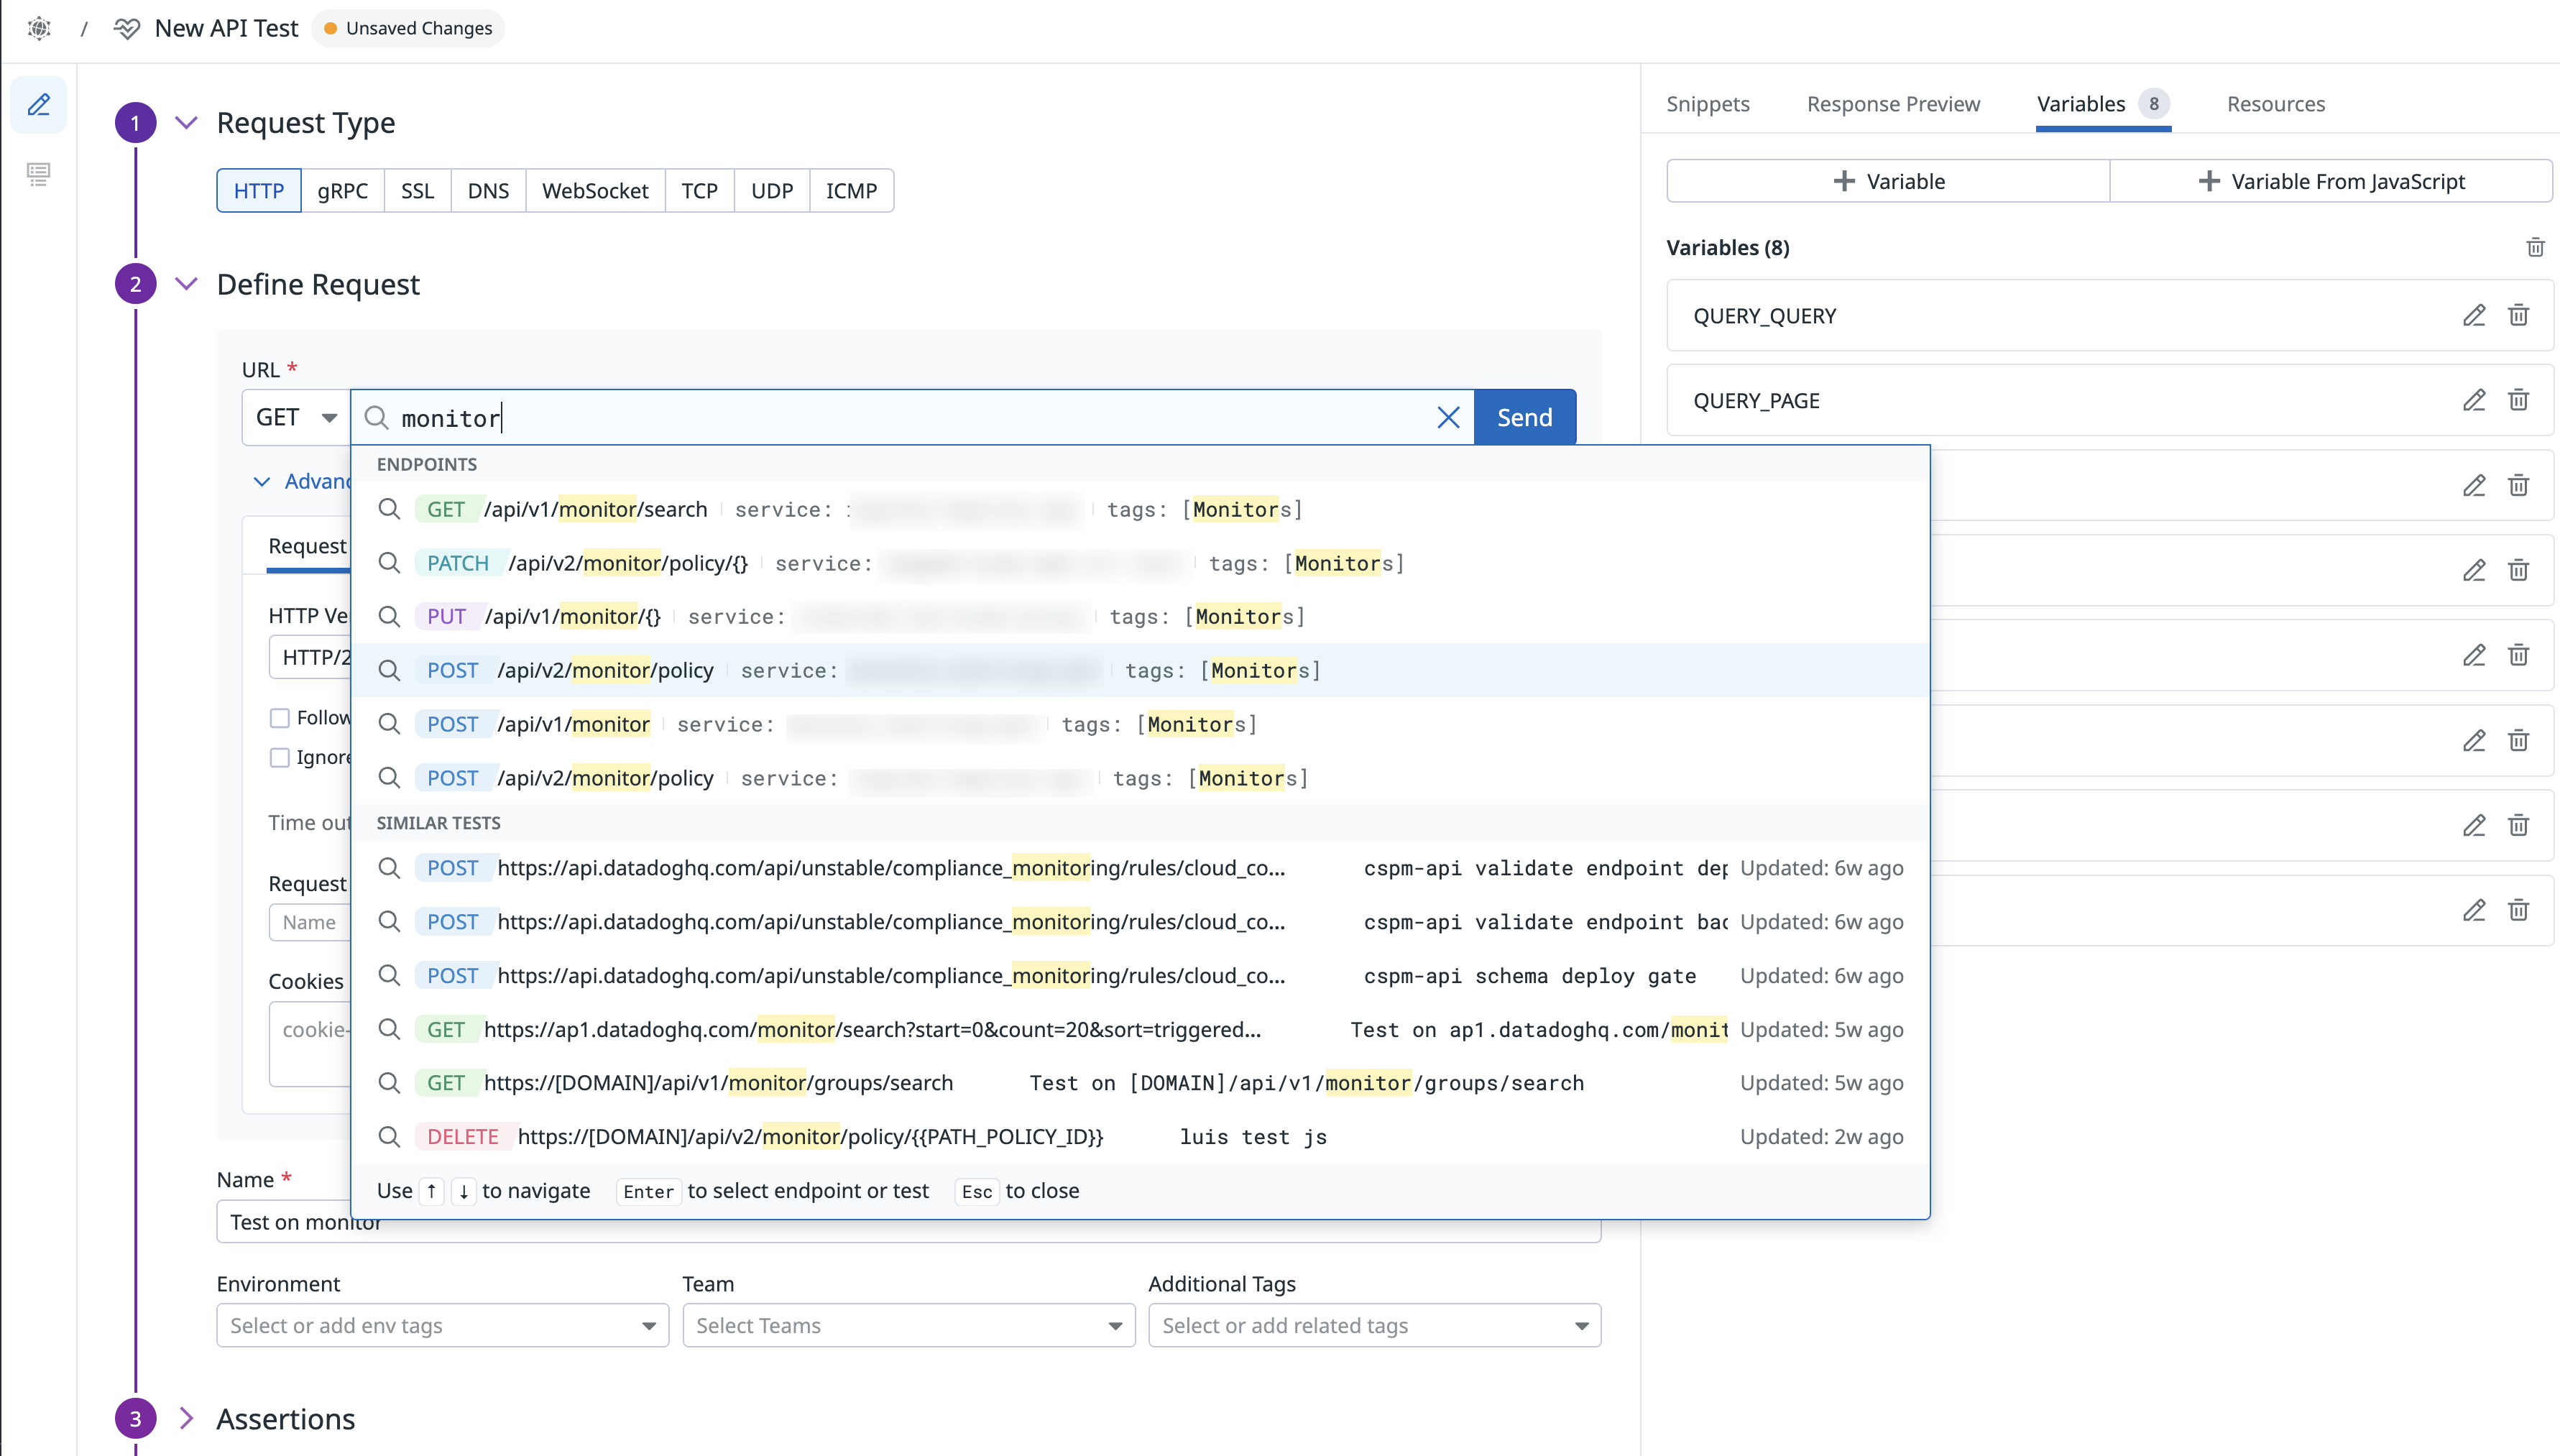
Task: Edit the seventh variable in list
Action: [x=2474, y=826]
